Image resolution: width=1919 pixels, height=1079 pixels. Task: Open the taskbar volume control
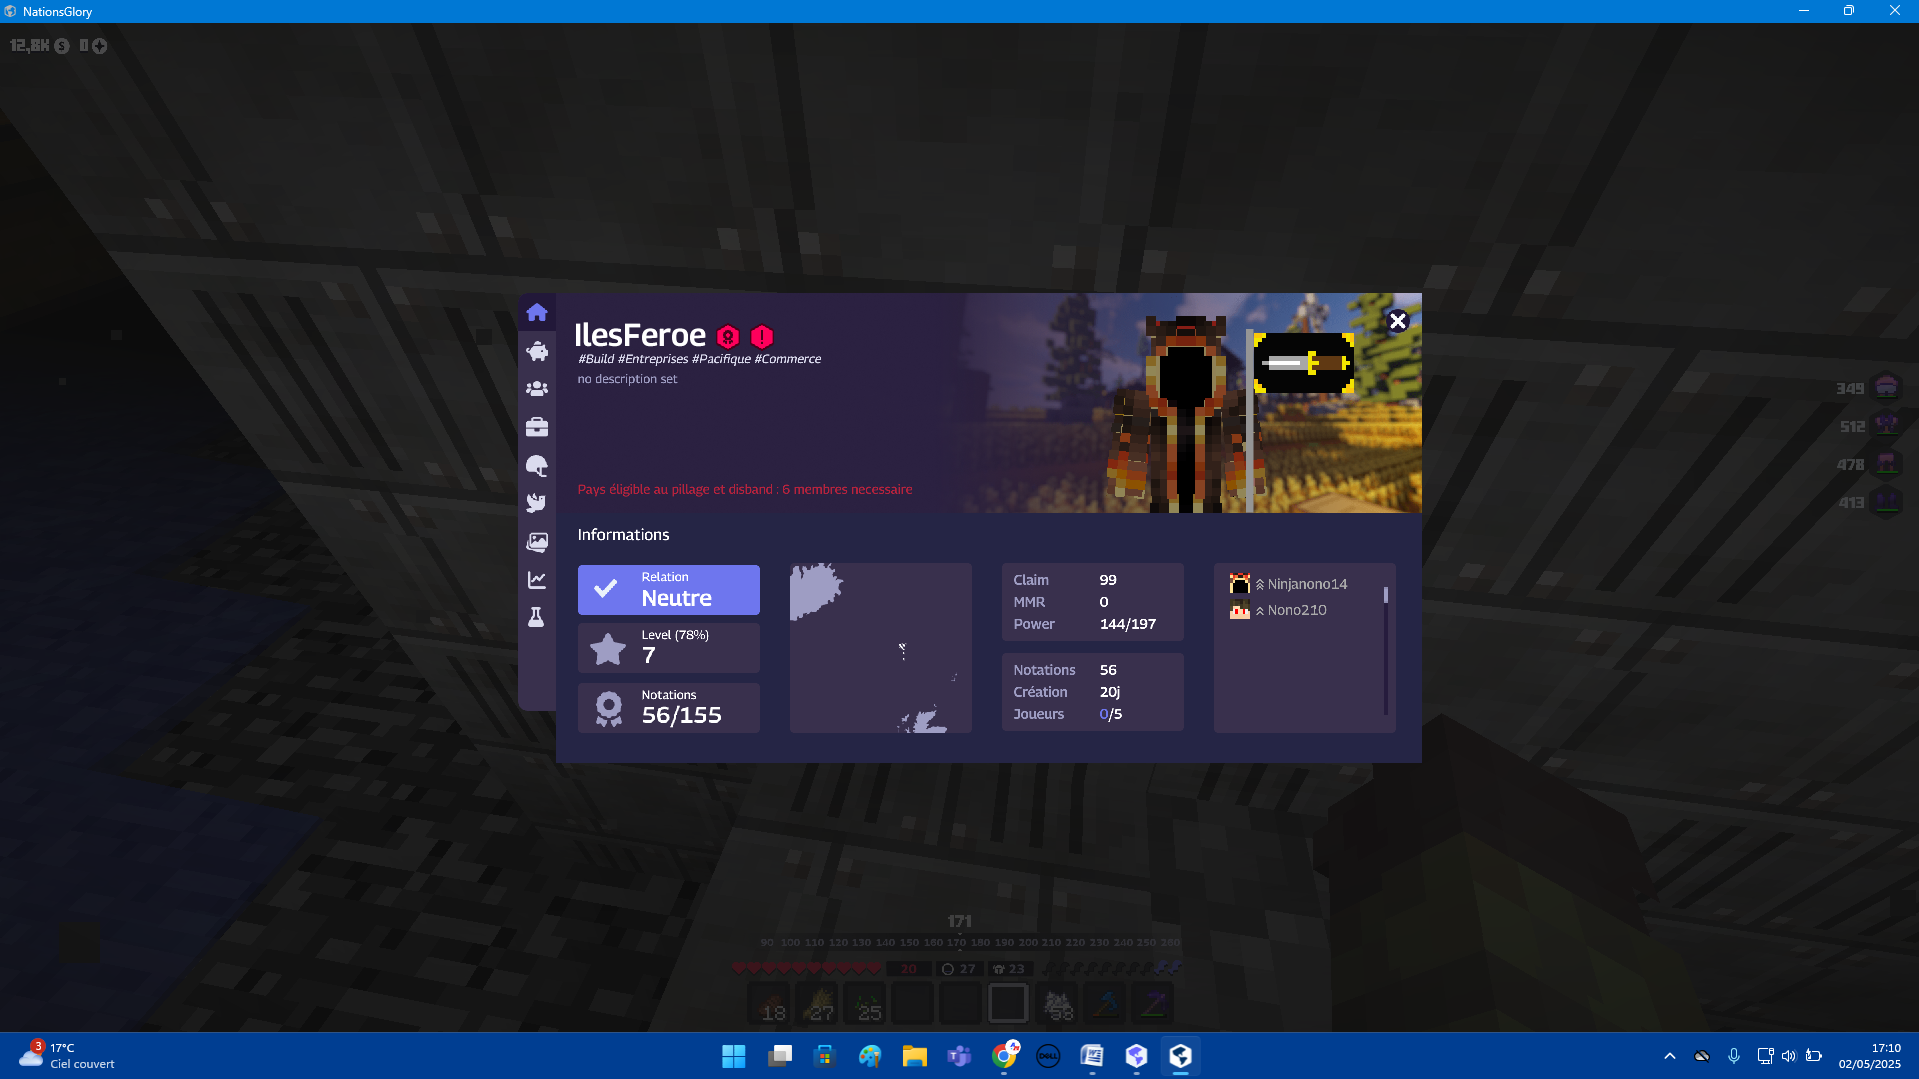pyautogui.click(x=1789, y=1056)
